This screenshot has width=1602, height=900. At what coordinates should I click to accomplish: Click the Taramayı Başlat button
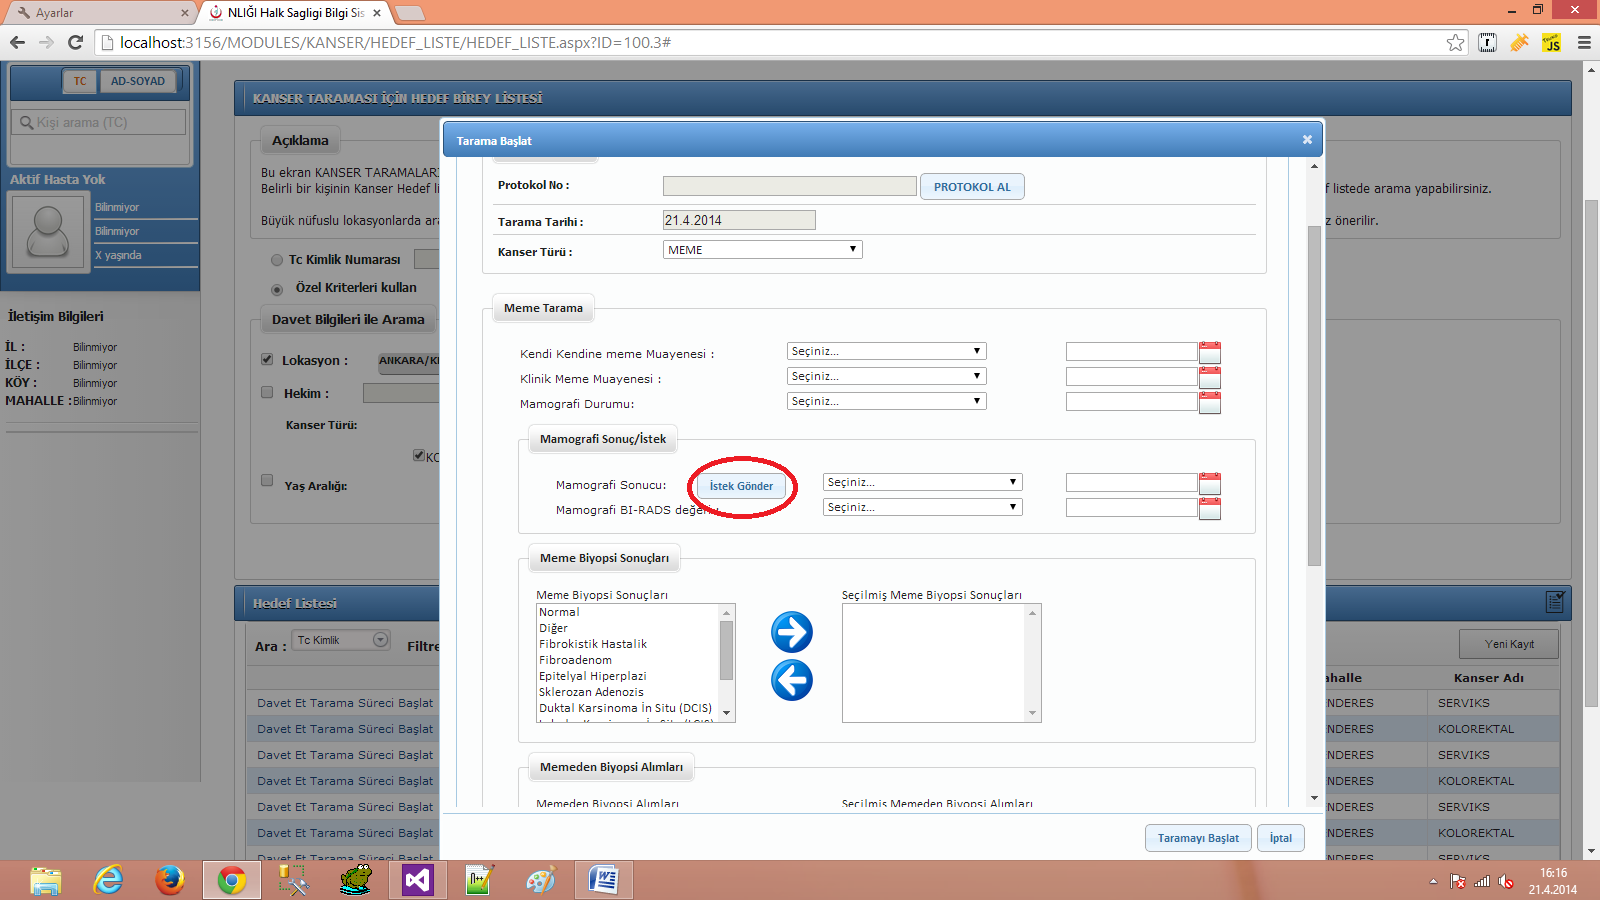click(x=1198, y=838)
